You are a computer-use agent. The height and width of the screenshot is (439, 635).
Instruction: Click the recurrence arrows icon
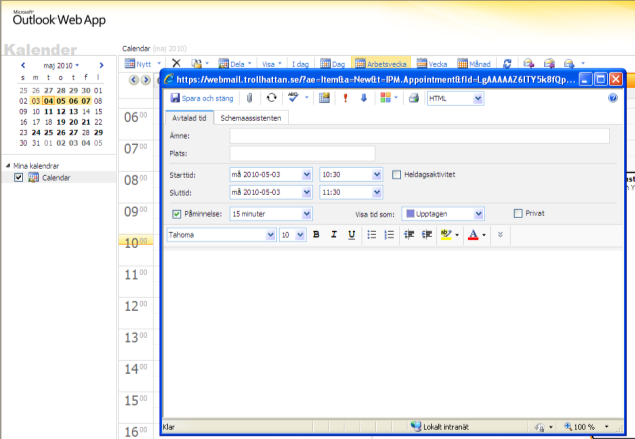271,98
